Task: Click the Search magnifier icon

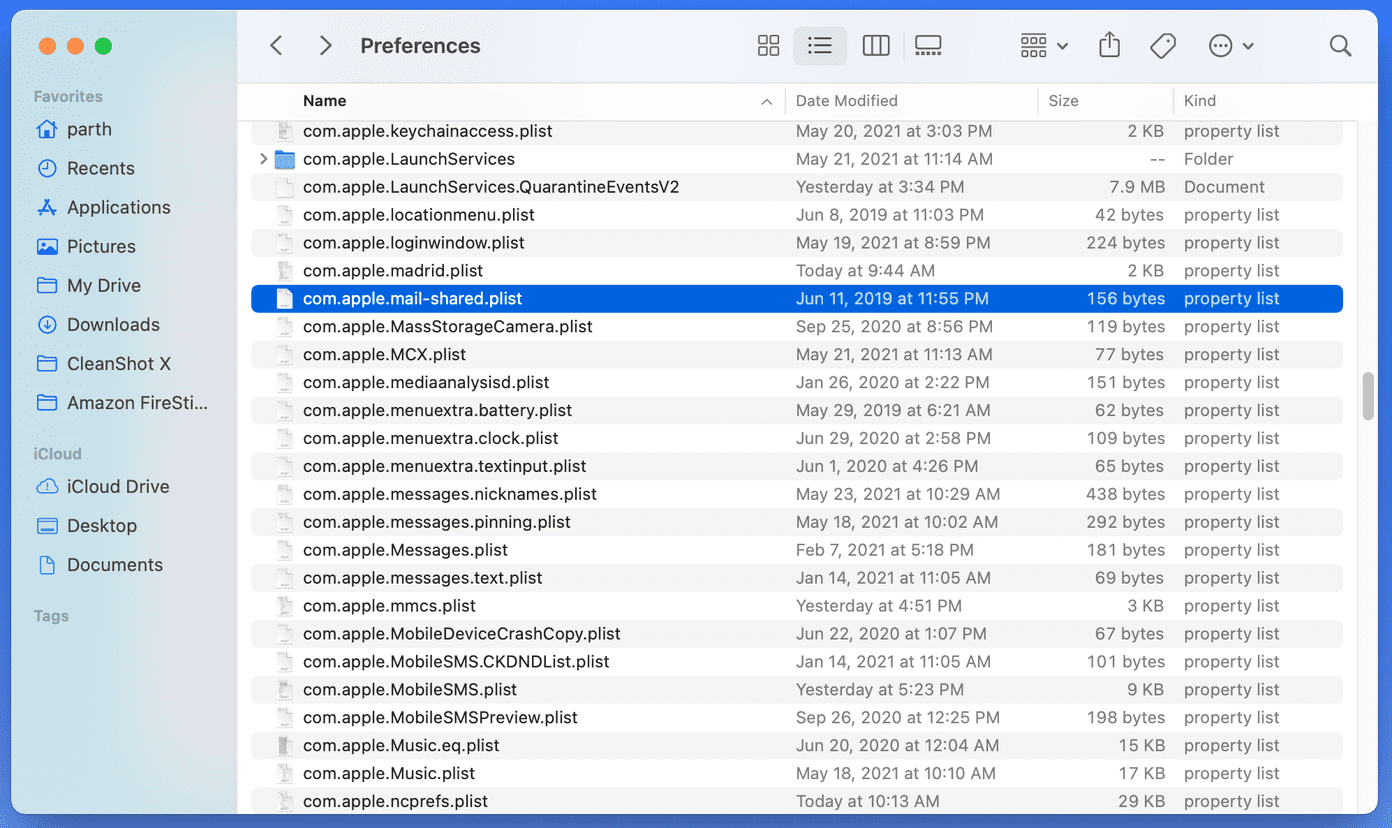Action: tap(1340, 46)
